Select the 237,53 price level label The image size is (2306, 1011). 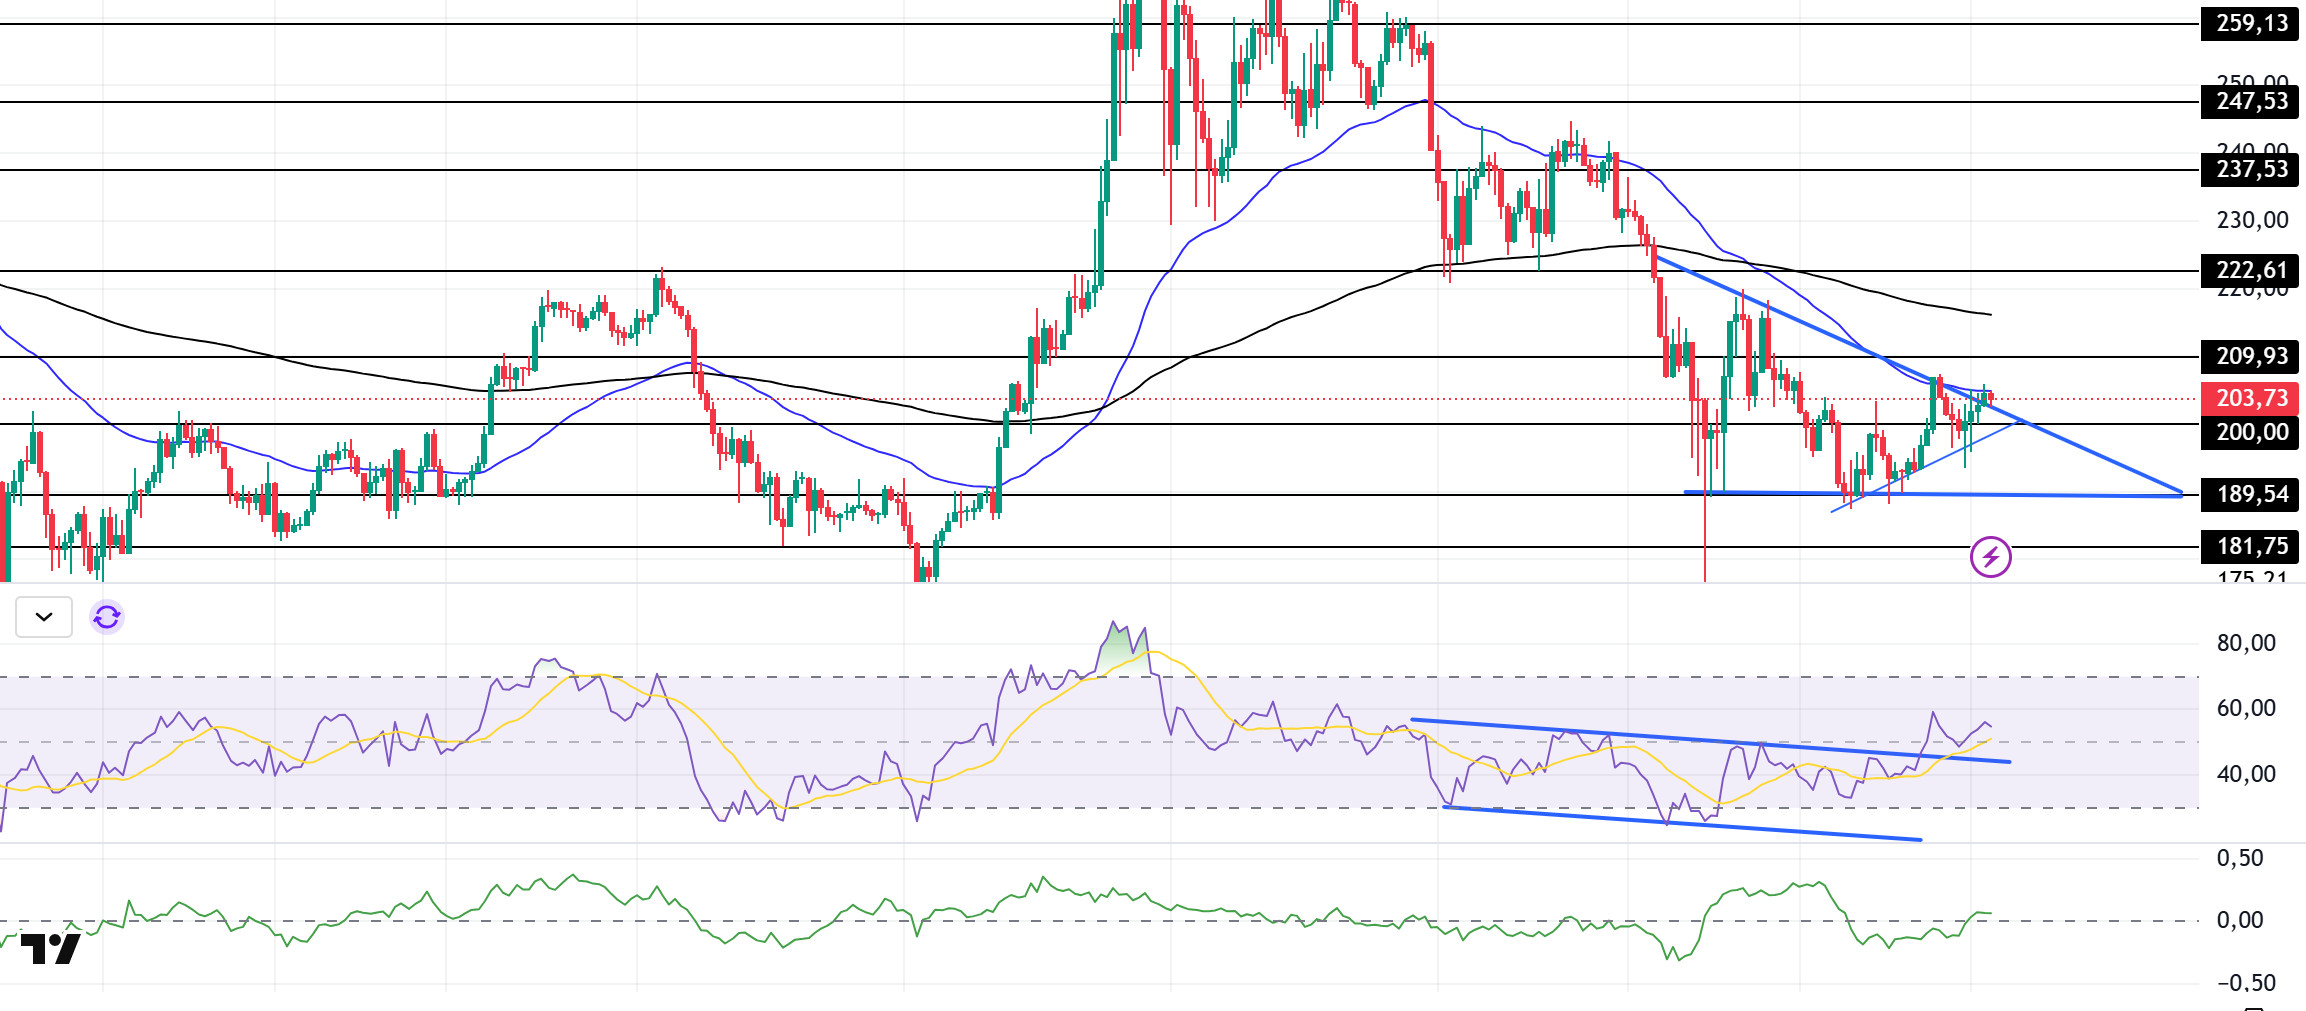pyautogui.click(x=2250, y=169)
